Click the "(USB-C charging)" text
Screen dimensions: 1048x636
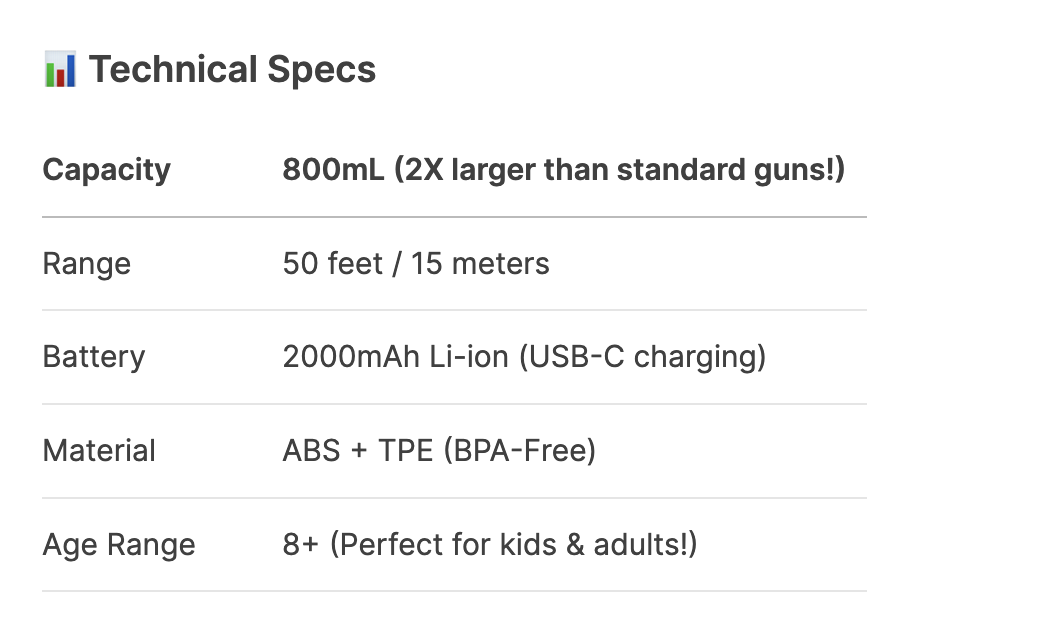click(x=642, y=357)
